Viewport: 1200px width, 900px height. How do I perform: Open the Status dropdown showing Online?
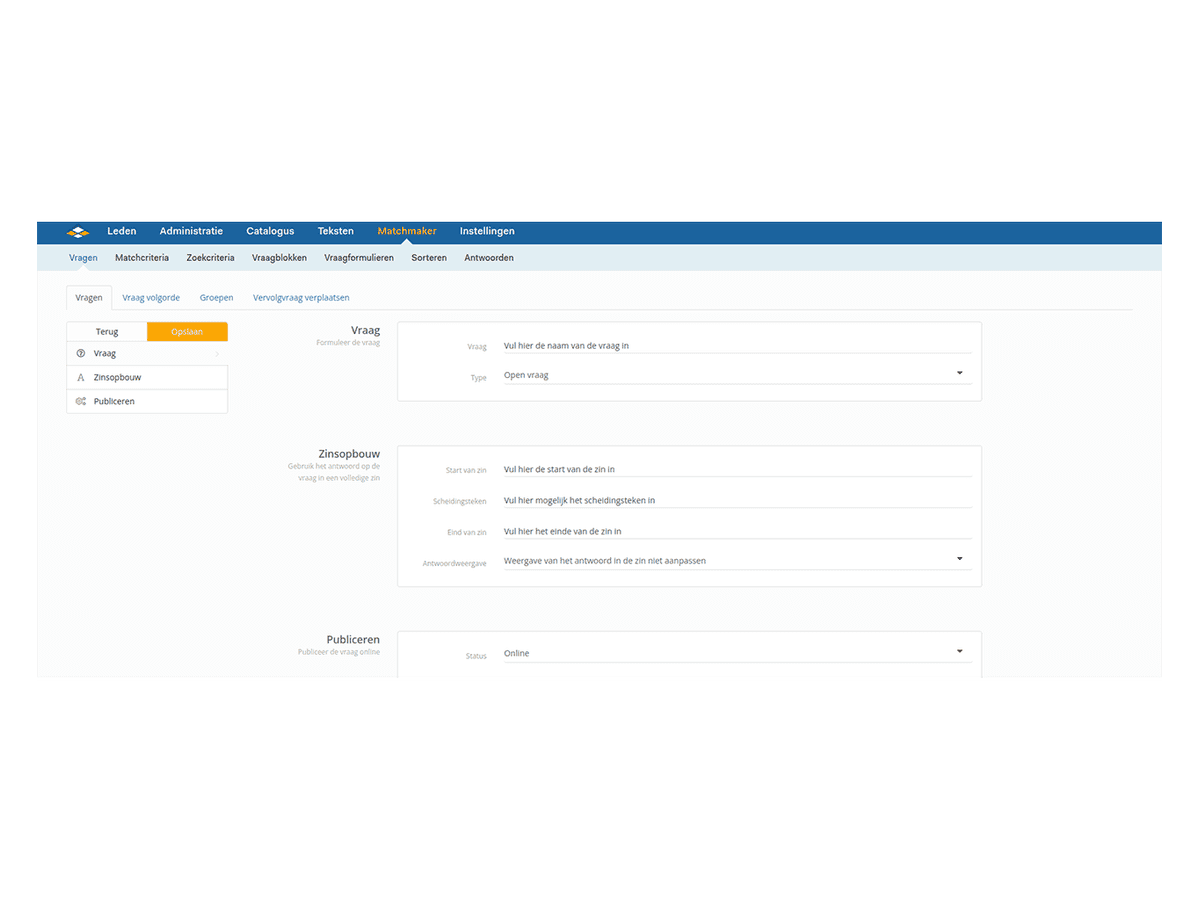[959, 652]
